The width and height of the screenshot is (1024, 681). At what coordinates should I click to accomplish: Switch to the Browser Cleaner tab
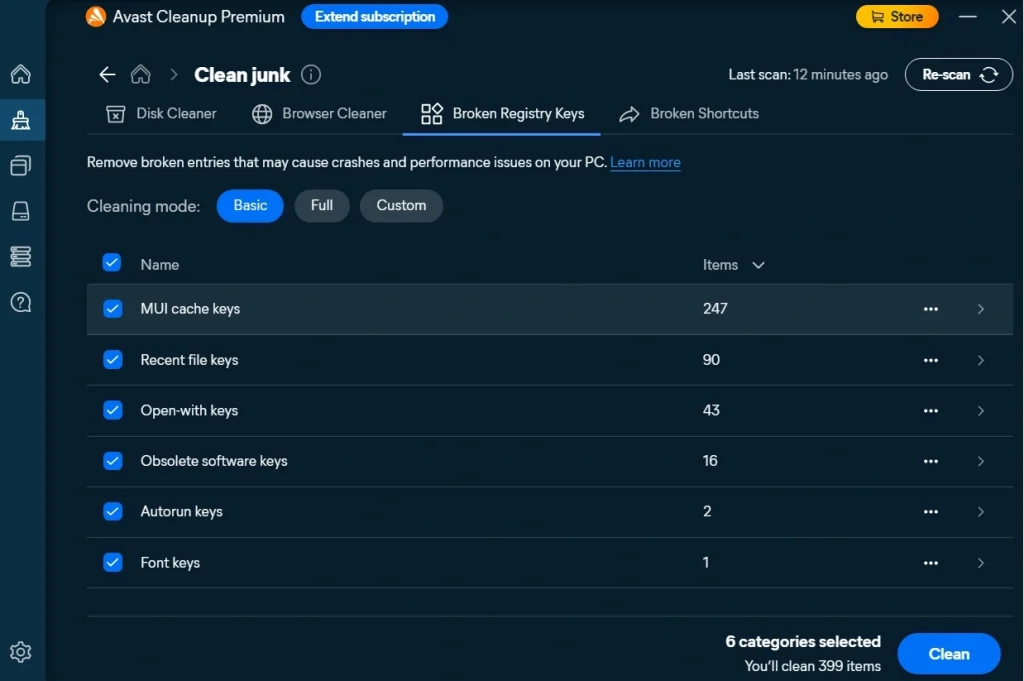coord(319,114)
